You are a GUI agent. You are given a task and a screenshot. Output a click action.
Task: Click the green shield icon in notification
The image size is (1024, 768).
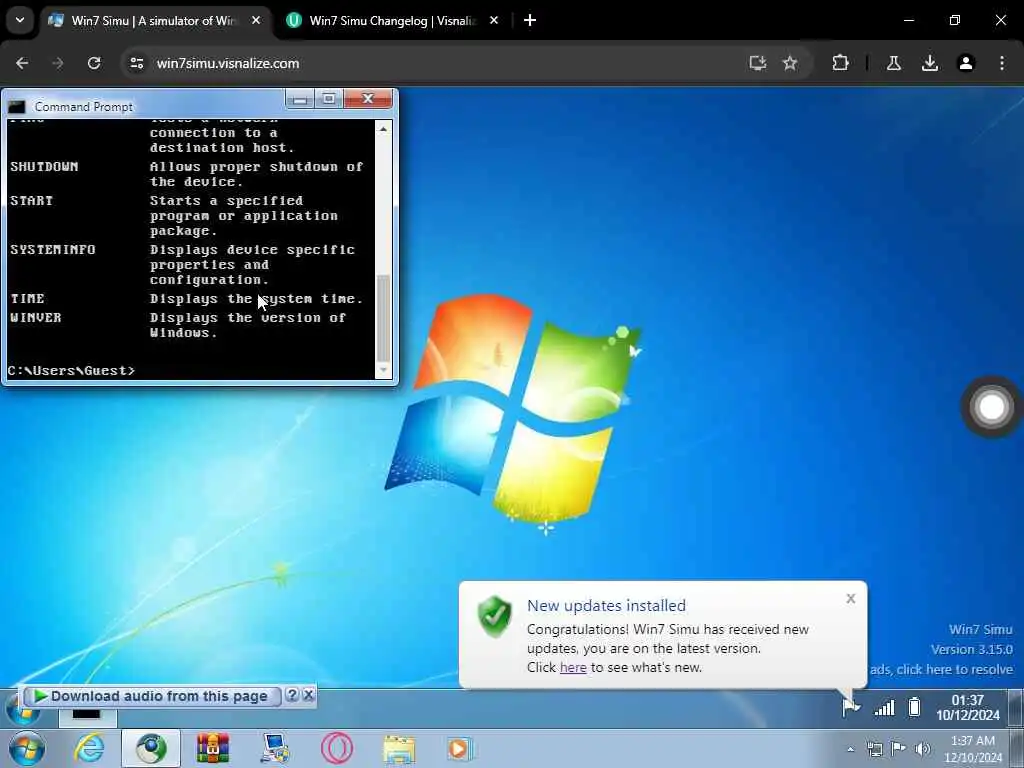click(x=494, y=616)
